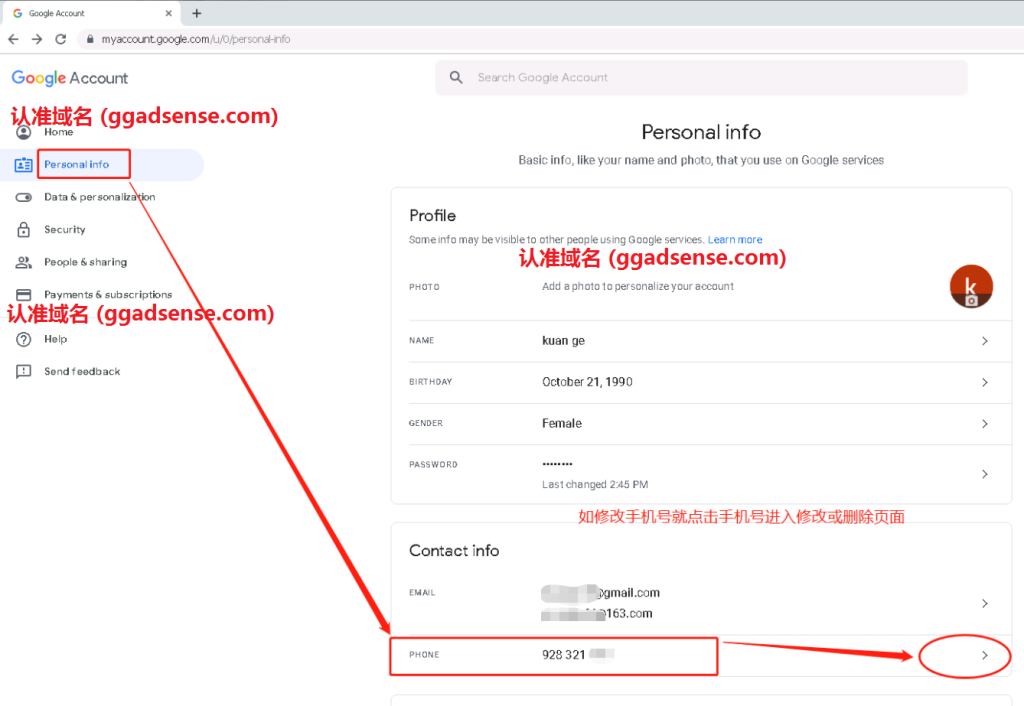Click the Security lock icon
The height and width of the screenshot is (706, 1024).
[x=23, y=230]
